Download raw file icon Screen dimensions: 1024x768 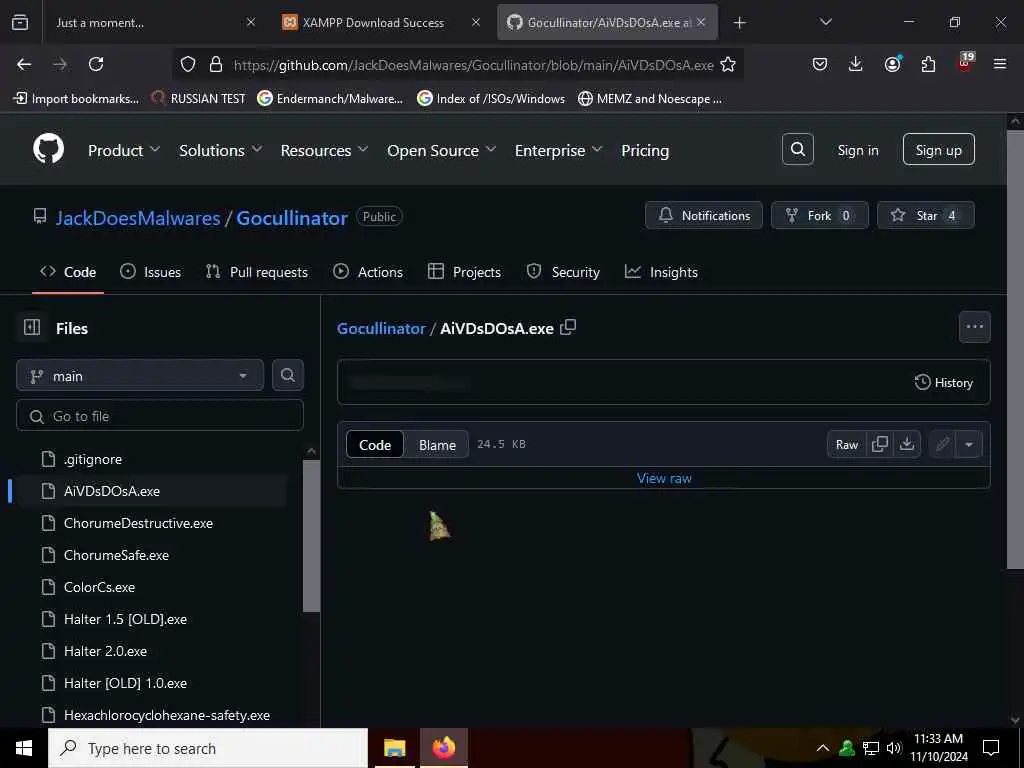click(907, 444)
